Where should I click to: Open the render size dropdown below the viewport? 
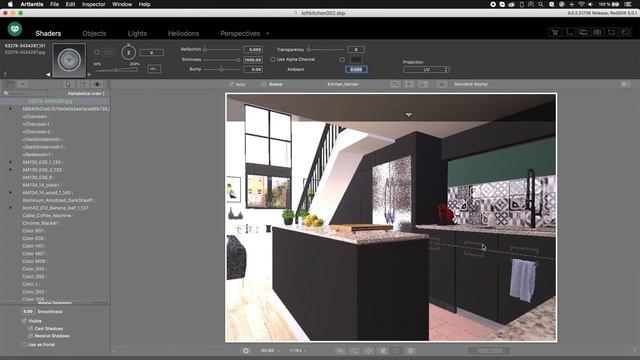(270, 351)
